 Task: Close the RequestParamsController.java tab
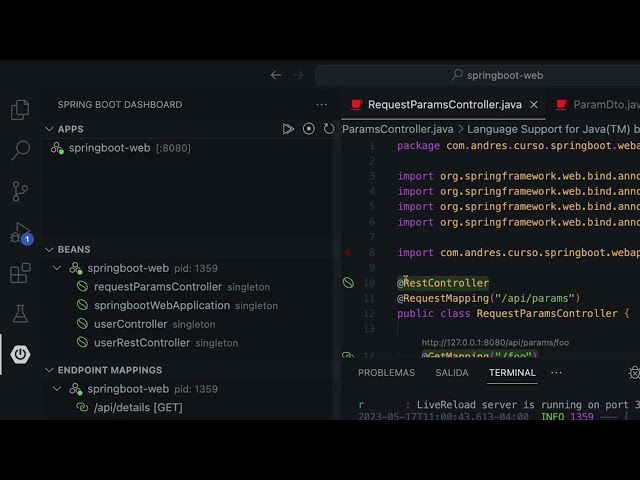[x=534, y=105]
